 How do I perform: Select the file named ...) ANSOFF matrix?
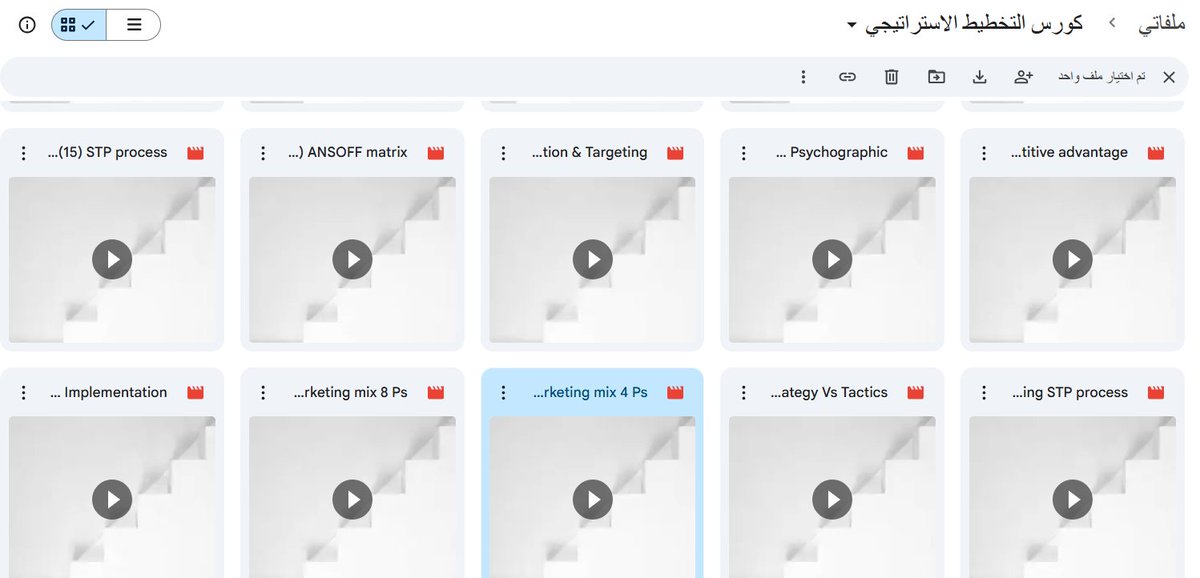click(348, 153)
